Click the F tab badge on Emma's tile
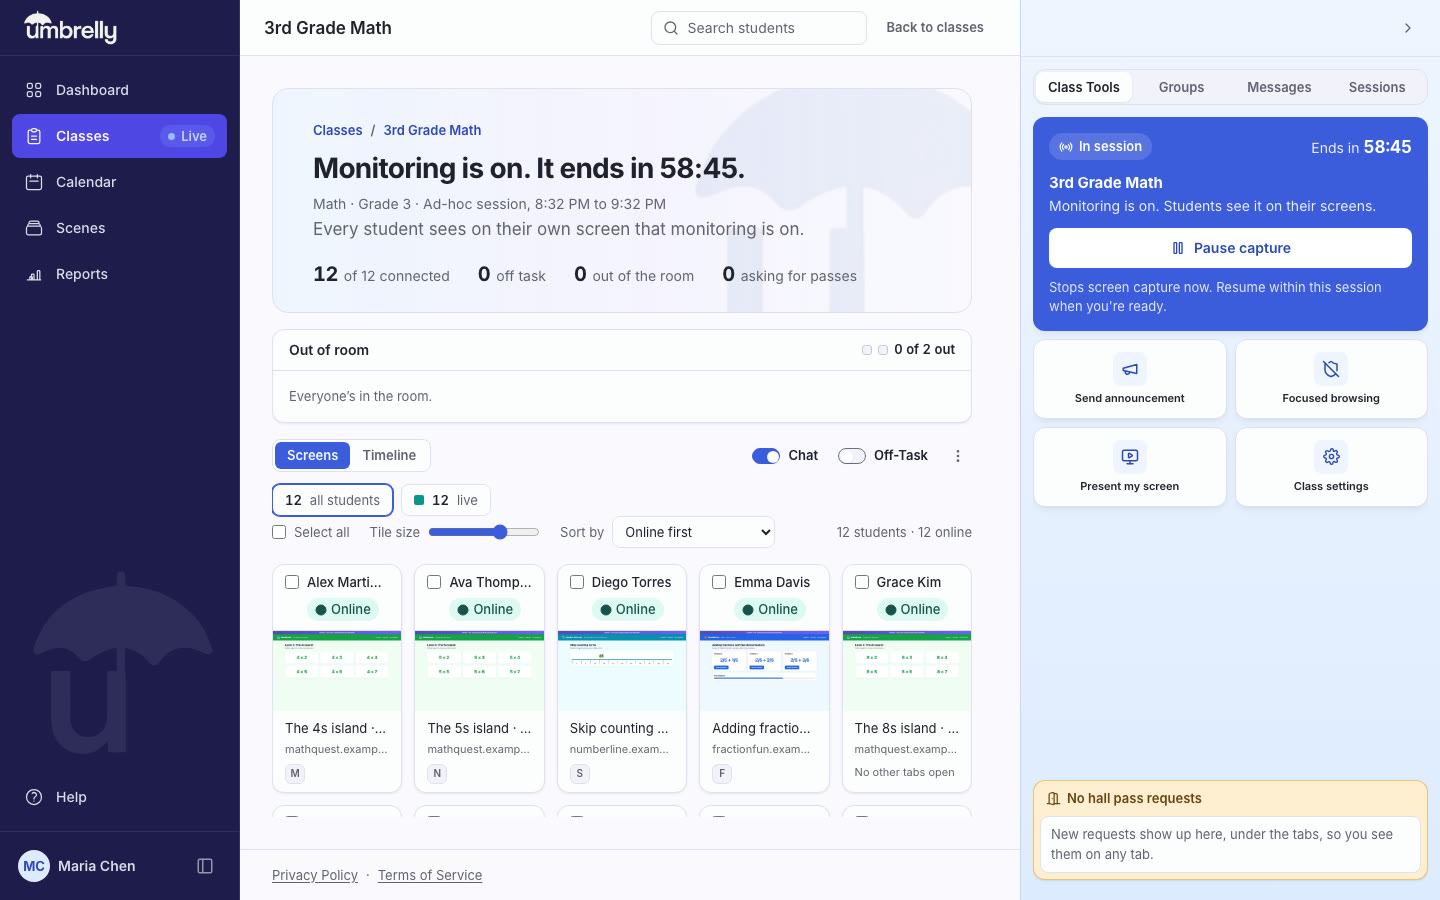The height and width of the screenshot is (900, 1440). 722,773
